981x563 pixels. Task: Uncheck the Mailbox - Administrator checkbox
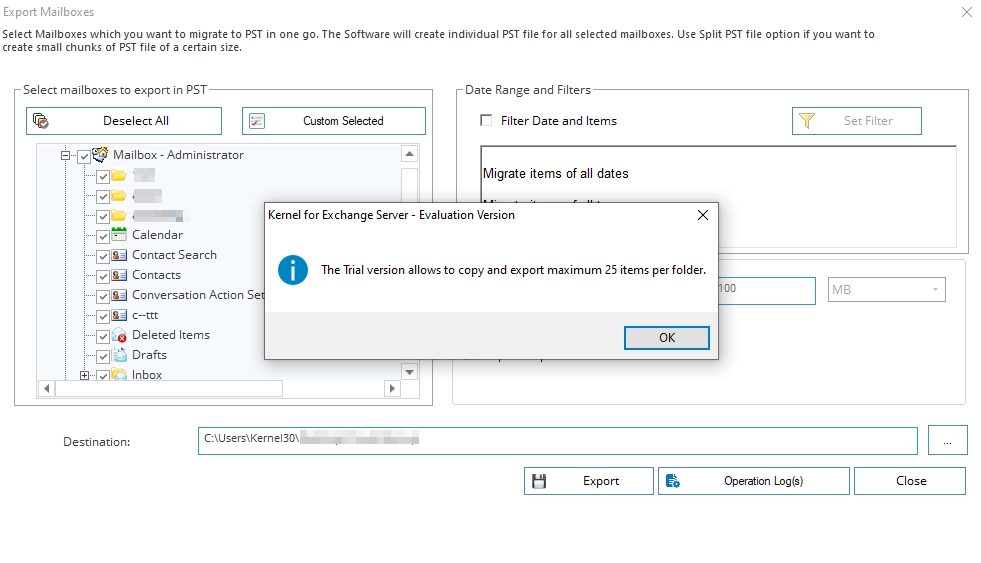pyautogui.click(x=84, y=156)
